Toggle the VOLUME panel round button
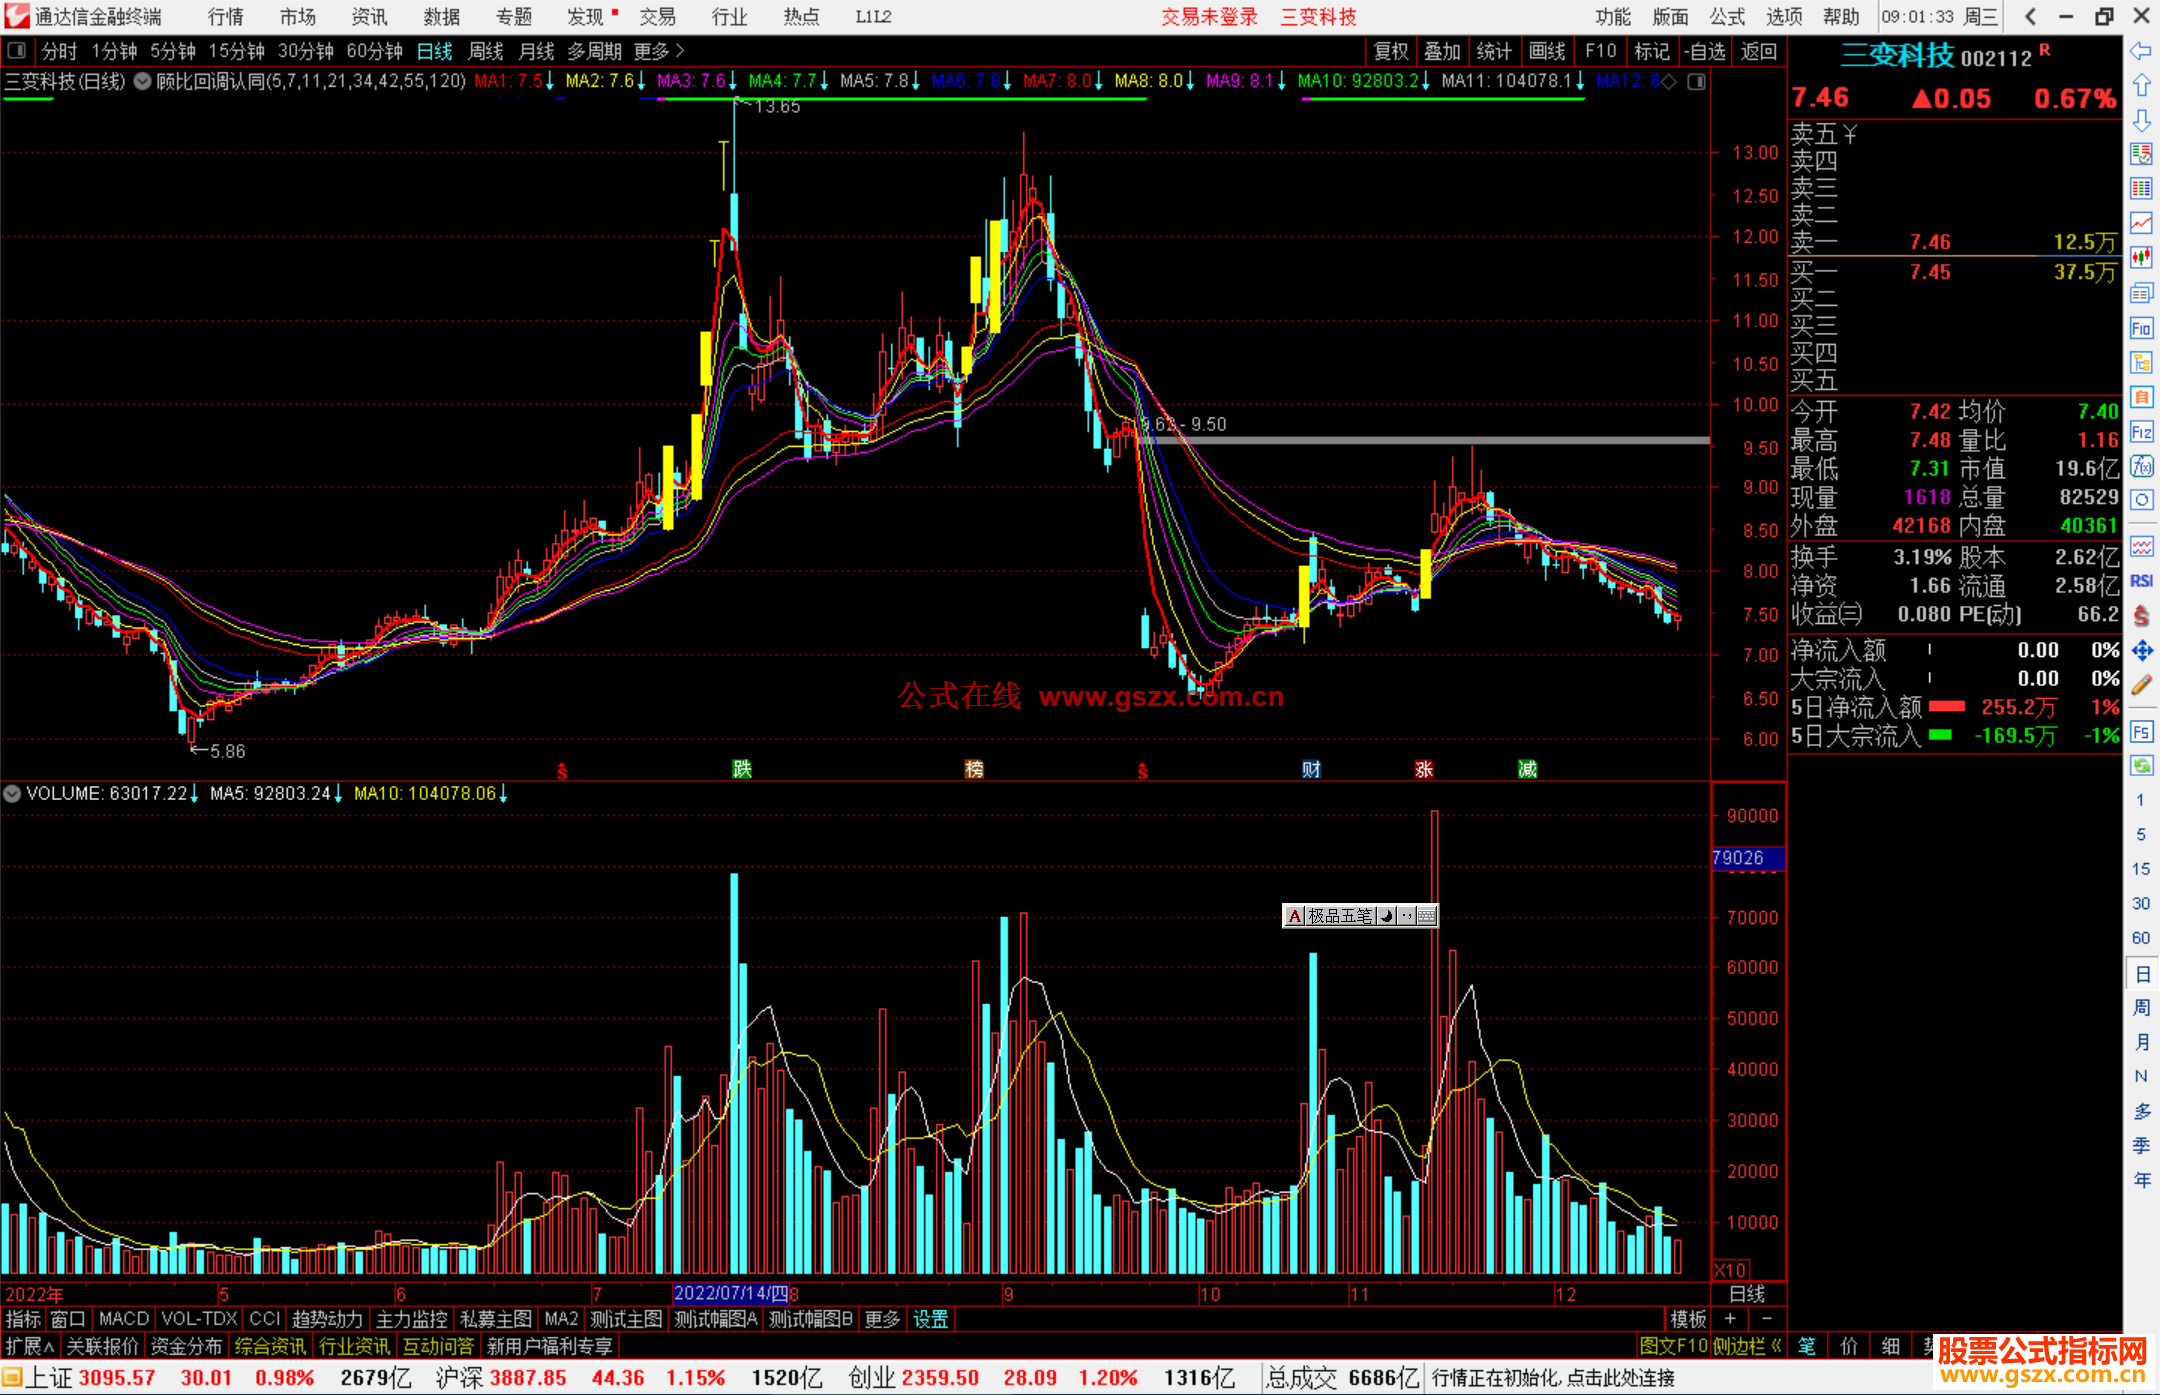2160x1395 pixels. tap(12, 794)
